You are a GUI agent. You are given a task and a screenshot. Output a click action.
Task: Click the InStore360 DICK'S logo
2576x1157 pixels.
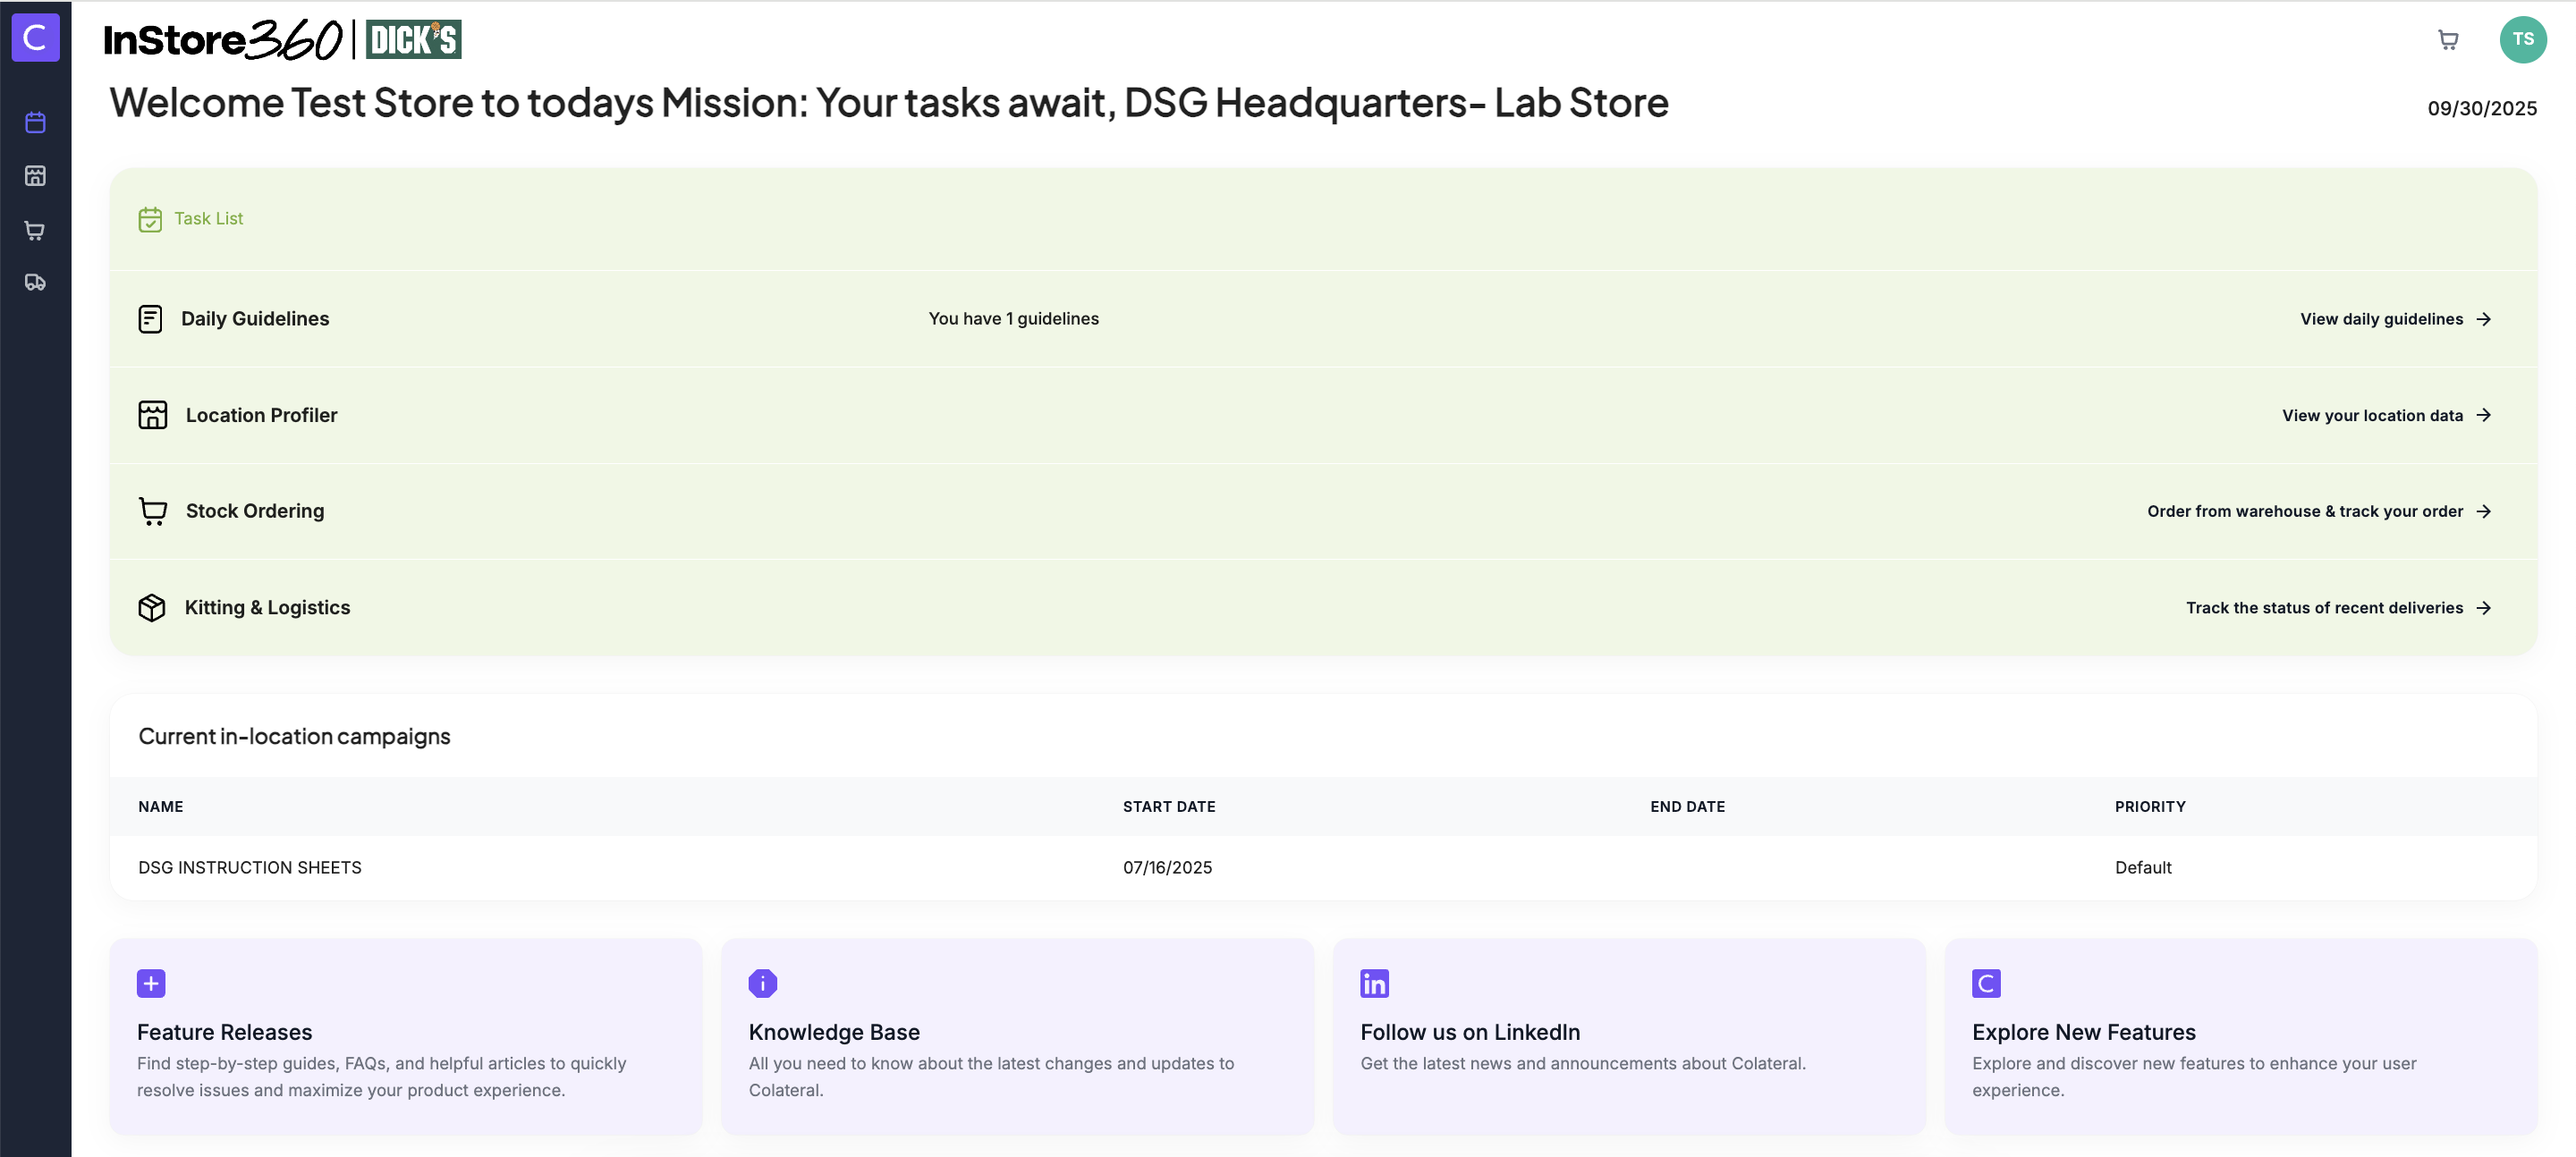(x=283, y=40)
